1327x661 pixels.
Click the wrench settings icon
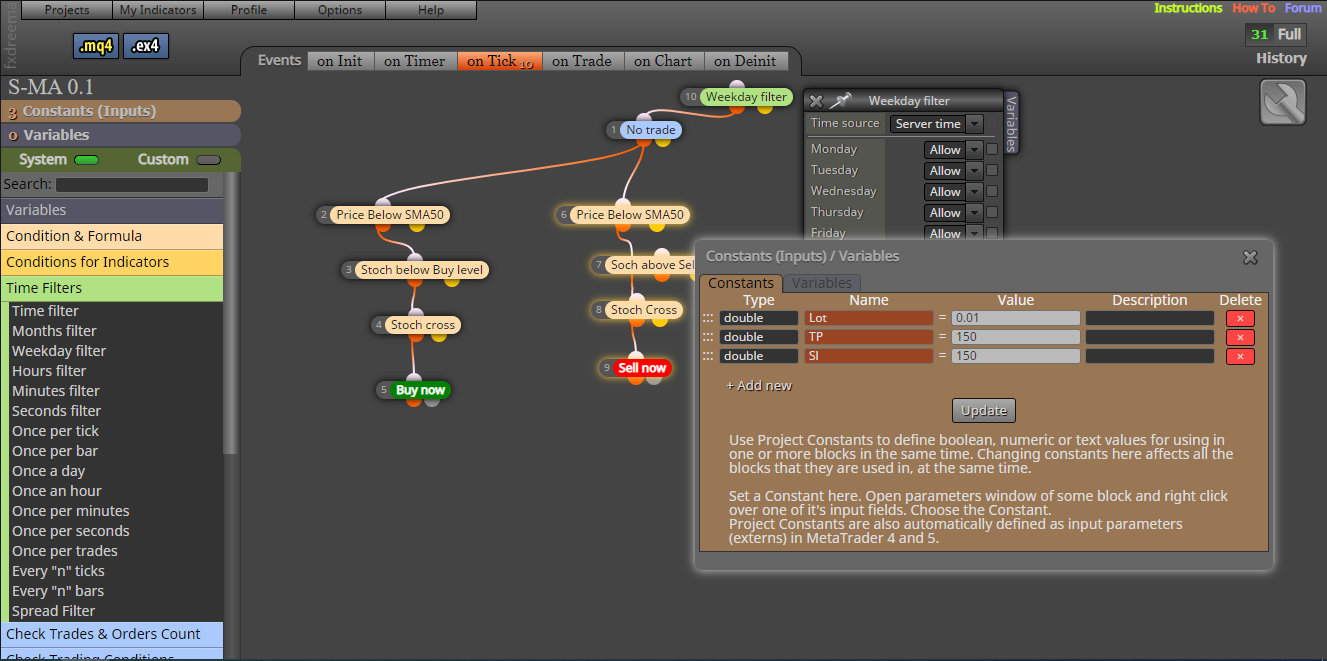click(x=1283, y=102)
